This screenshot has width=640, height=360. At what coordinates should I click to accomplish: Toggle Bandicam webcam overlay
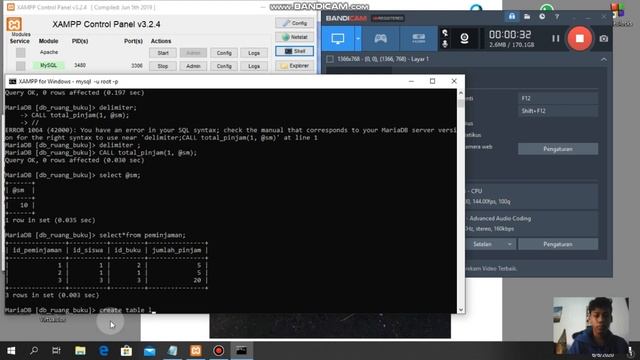(x=464, y=38)
